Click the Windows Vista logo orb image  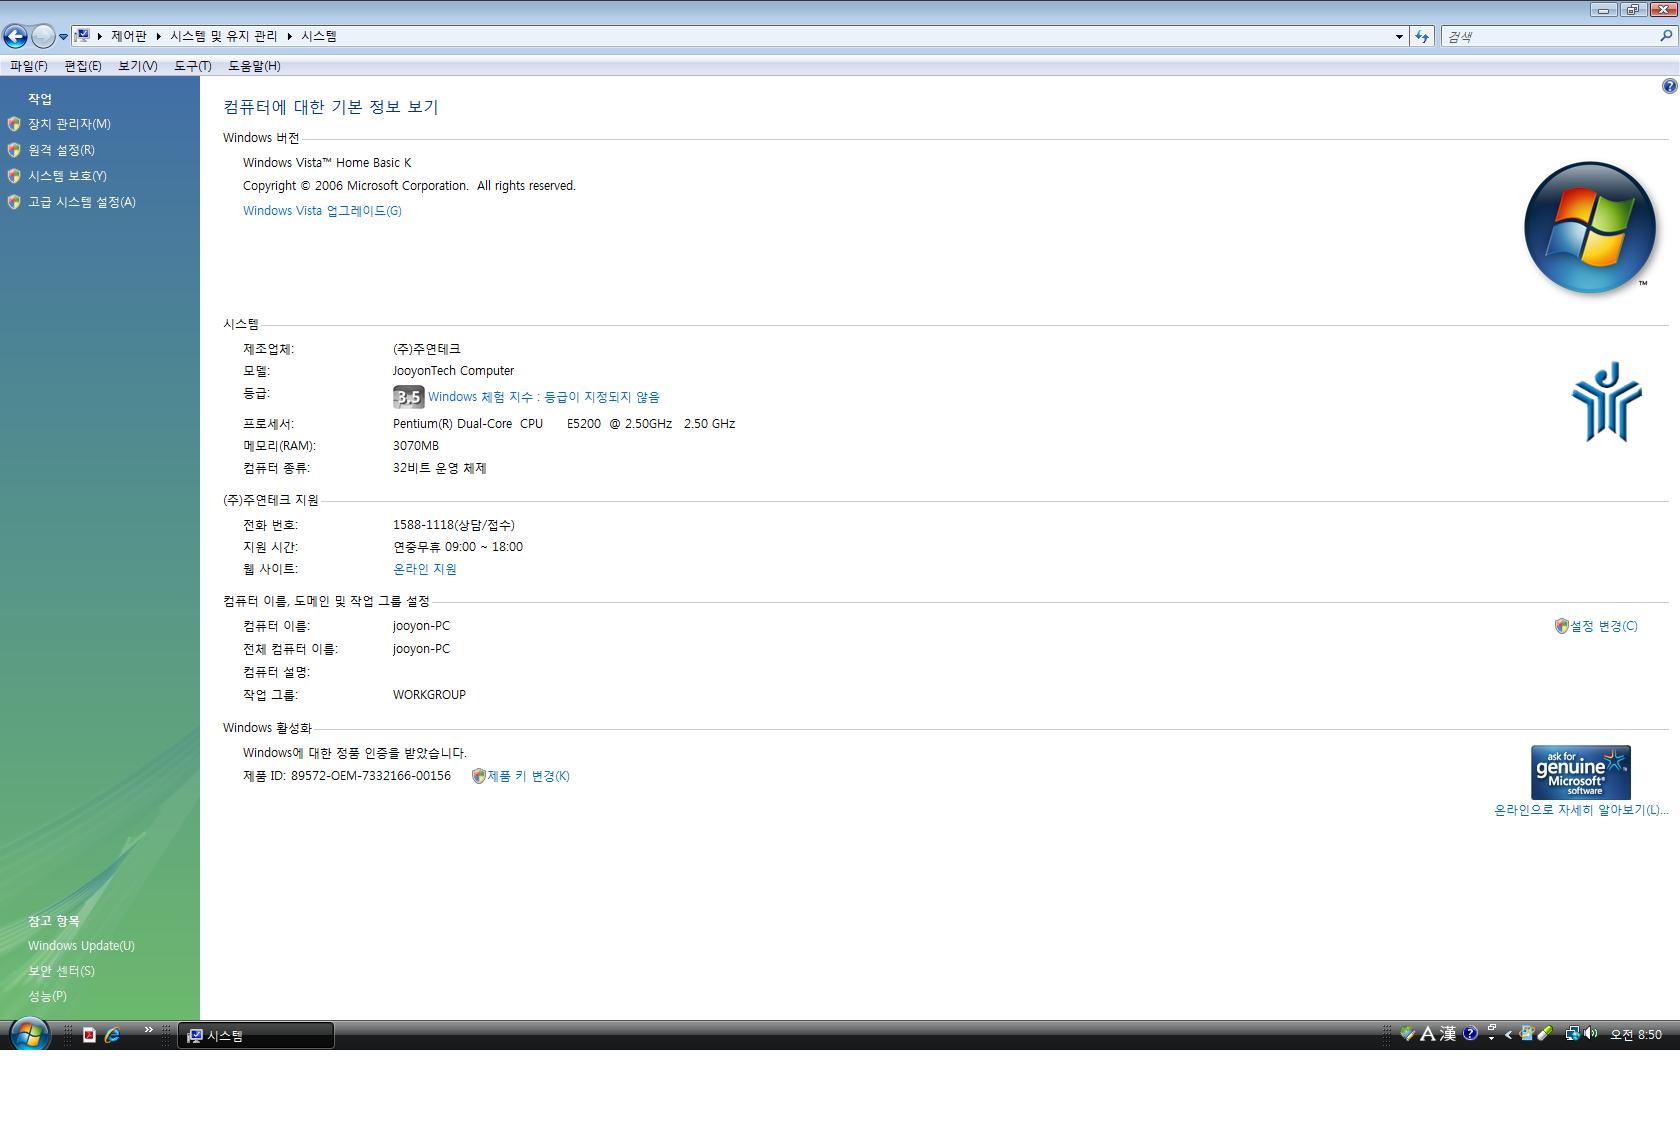pyautogui.click(x=1590, y=228)
